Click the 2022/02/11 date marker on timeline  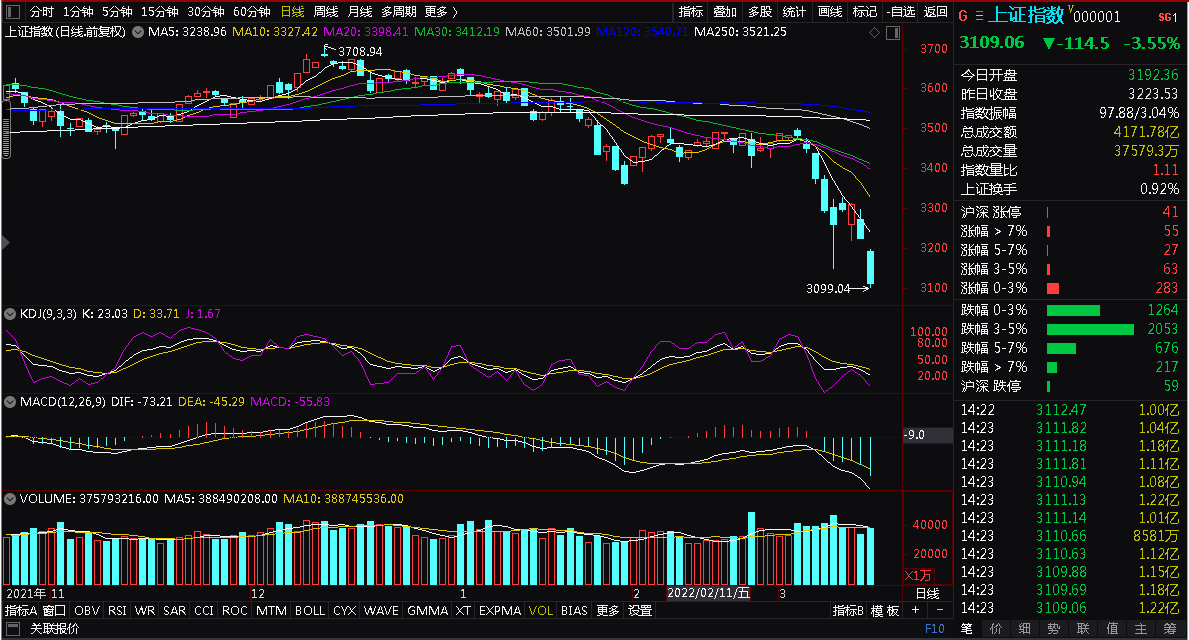(708, 593)
